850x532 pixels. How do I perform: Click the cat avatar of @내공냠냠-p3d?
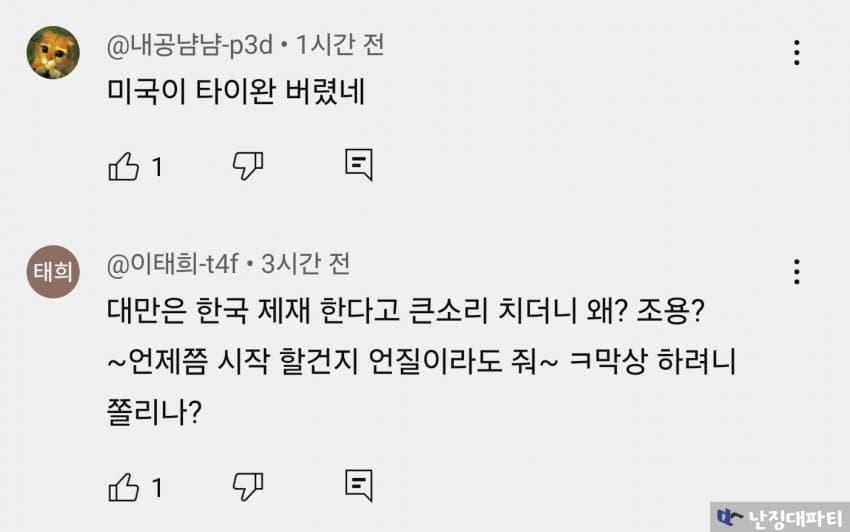[x=53, y=53]
